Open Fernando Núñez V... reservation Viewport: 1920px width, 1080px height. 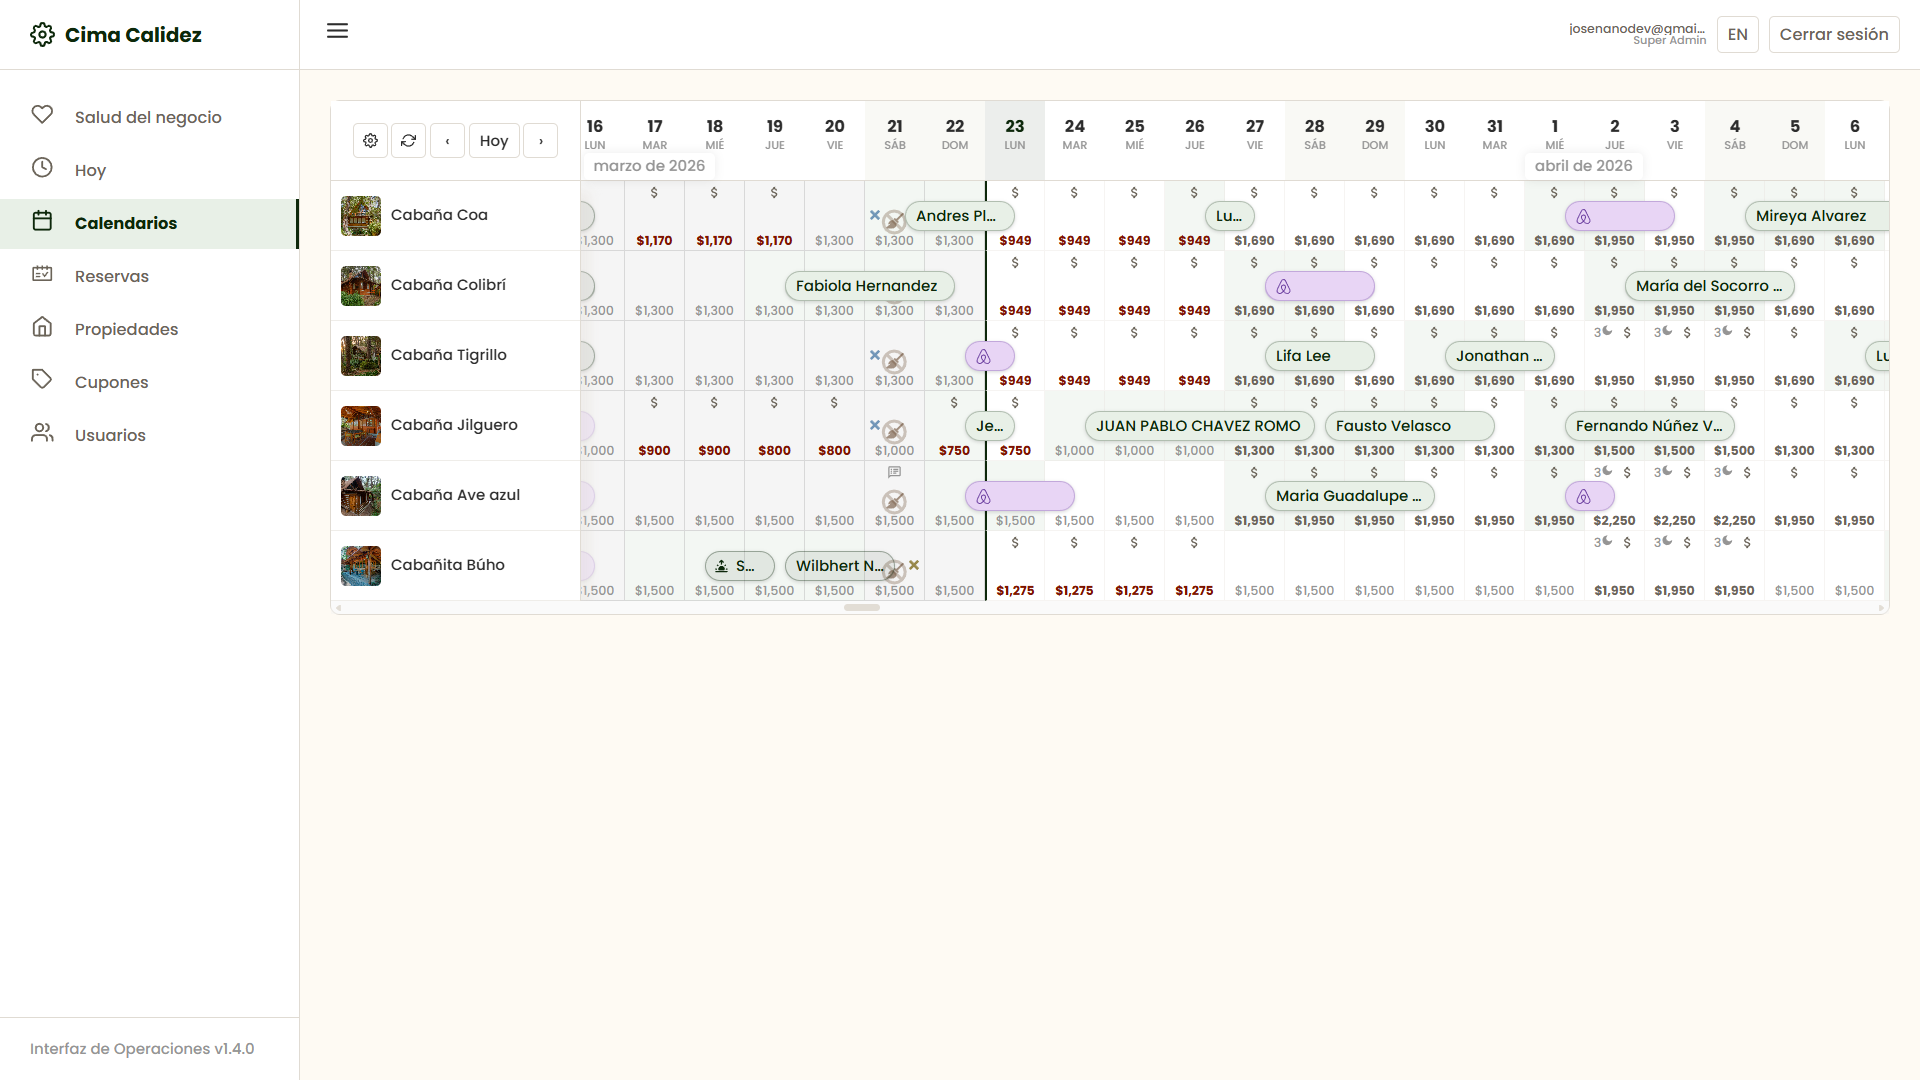1650,426
